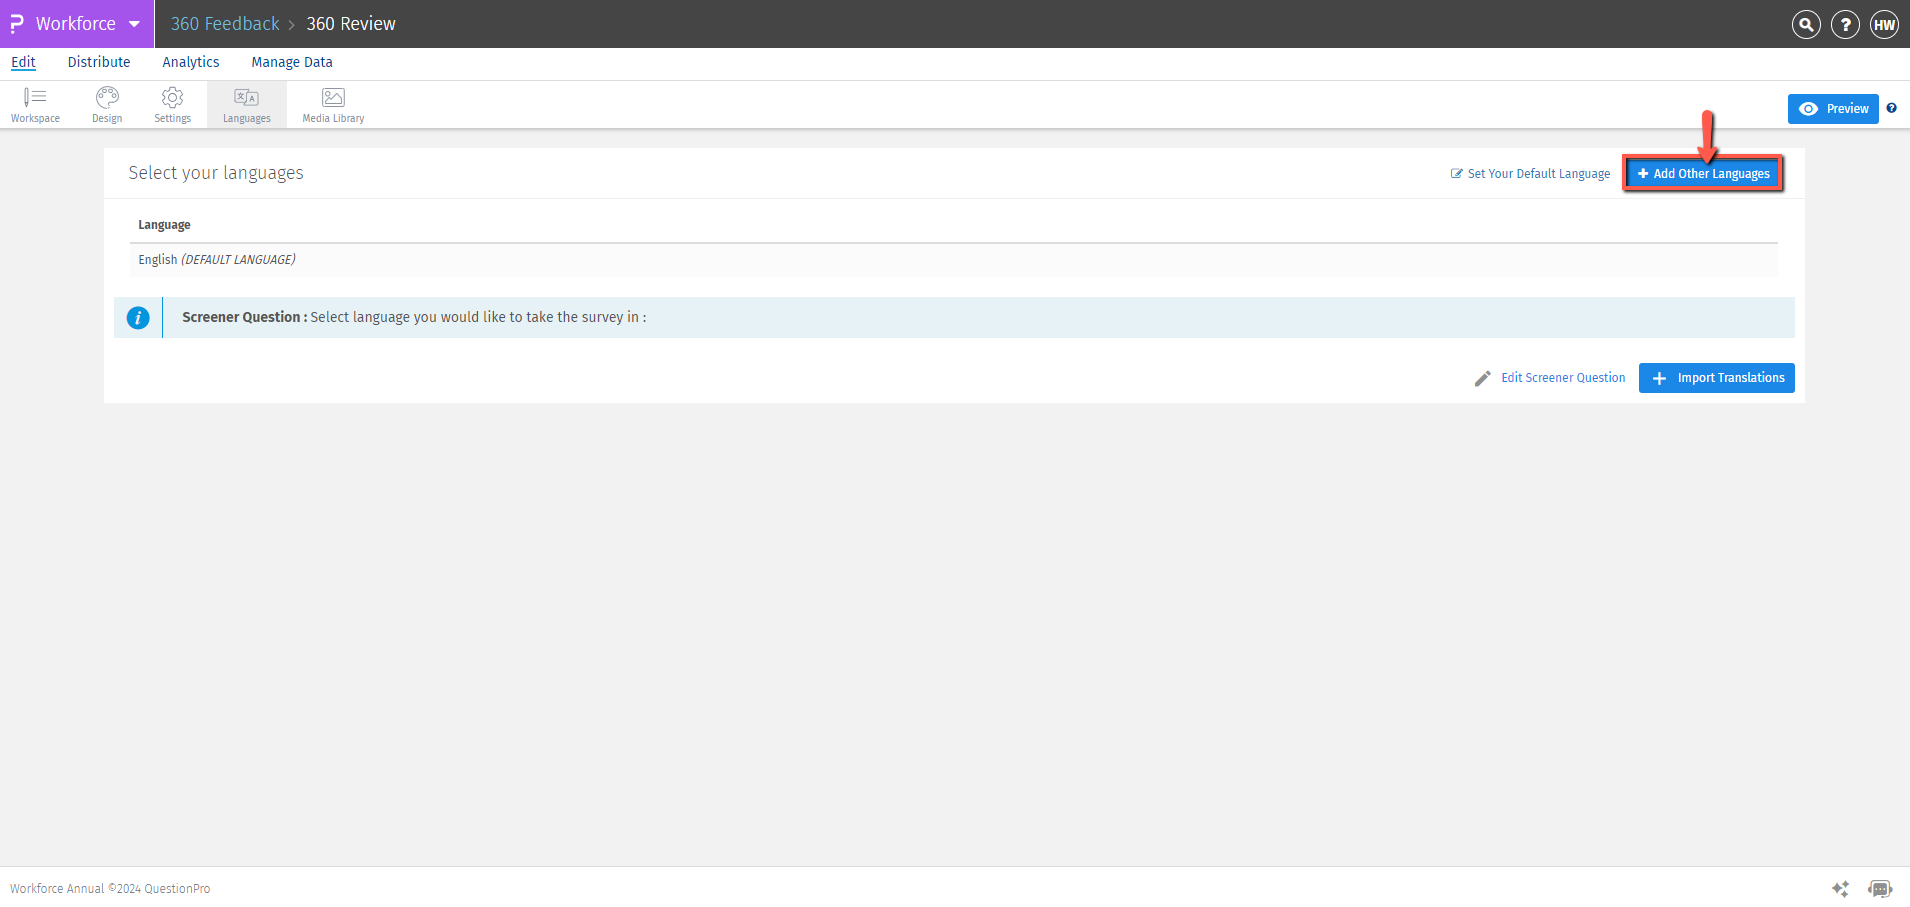Click the Workforce Annual ©2024 QuestionPro footer text

(x=110, y=889)
